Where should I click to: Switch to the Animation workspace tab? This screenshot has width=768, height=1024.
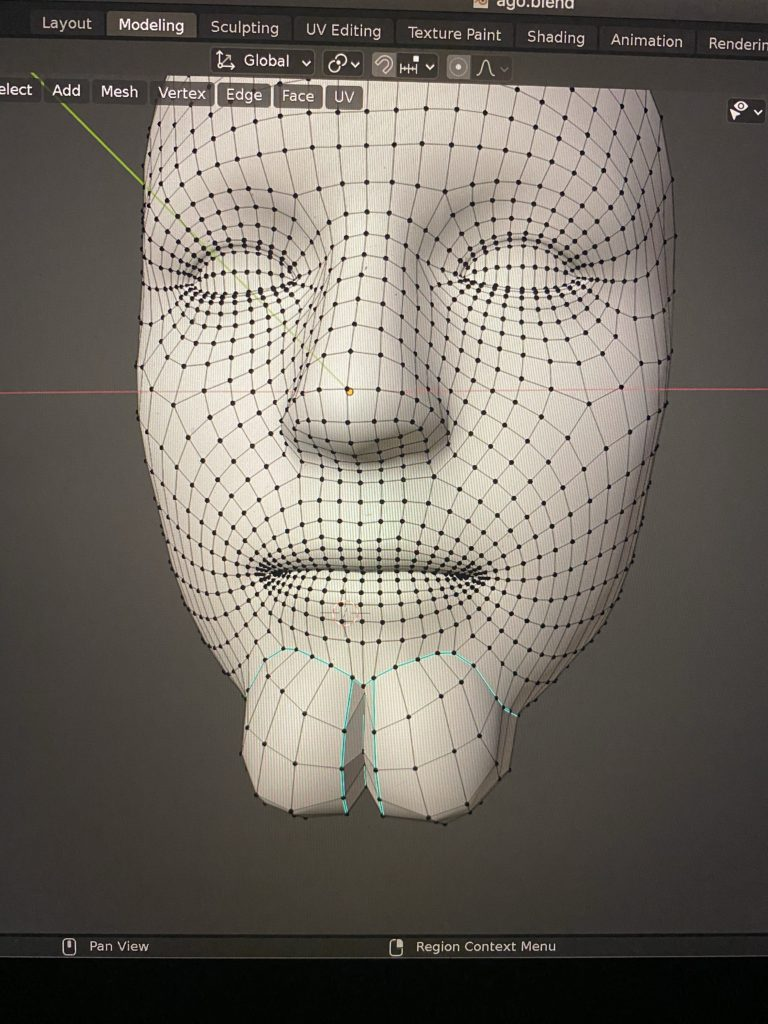click(x=646, y=41)
